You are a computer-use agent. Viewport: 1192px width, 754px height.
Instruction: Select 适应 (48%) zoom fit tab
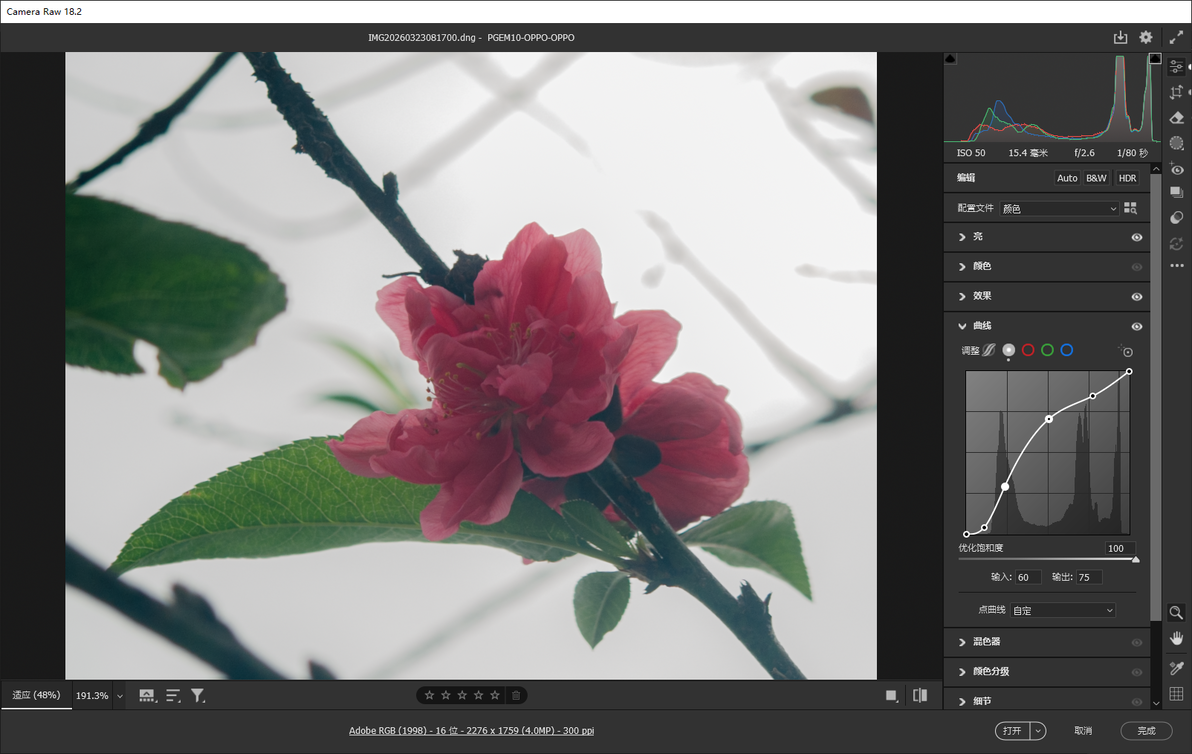click(x=36, y=695)
